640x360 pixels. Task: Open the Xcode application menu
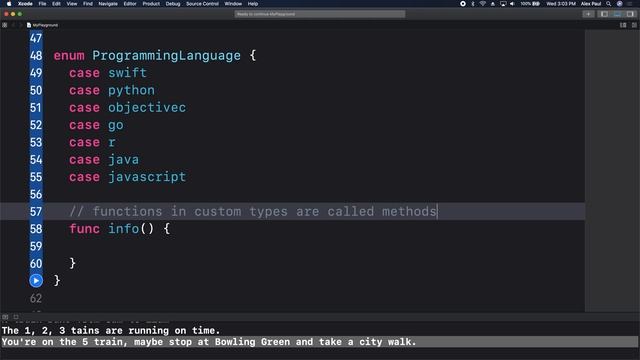point(25,4)
